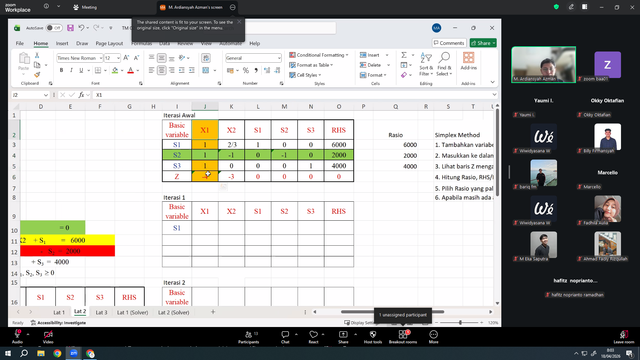Toggle Middle Align in Alignment group

tap(162, 58)
